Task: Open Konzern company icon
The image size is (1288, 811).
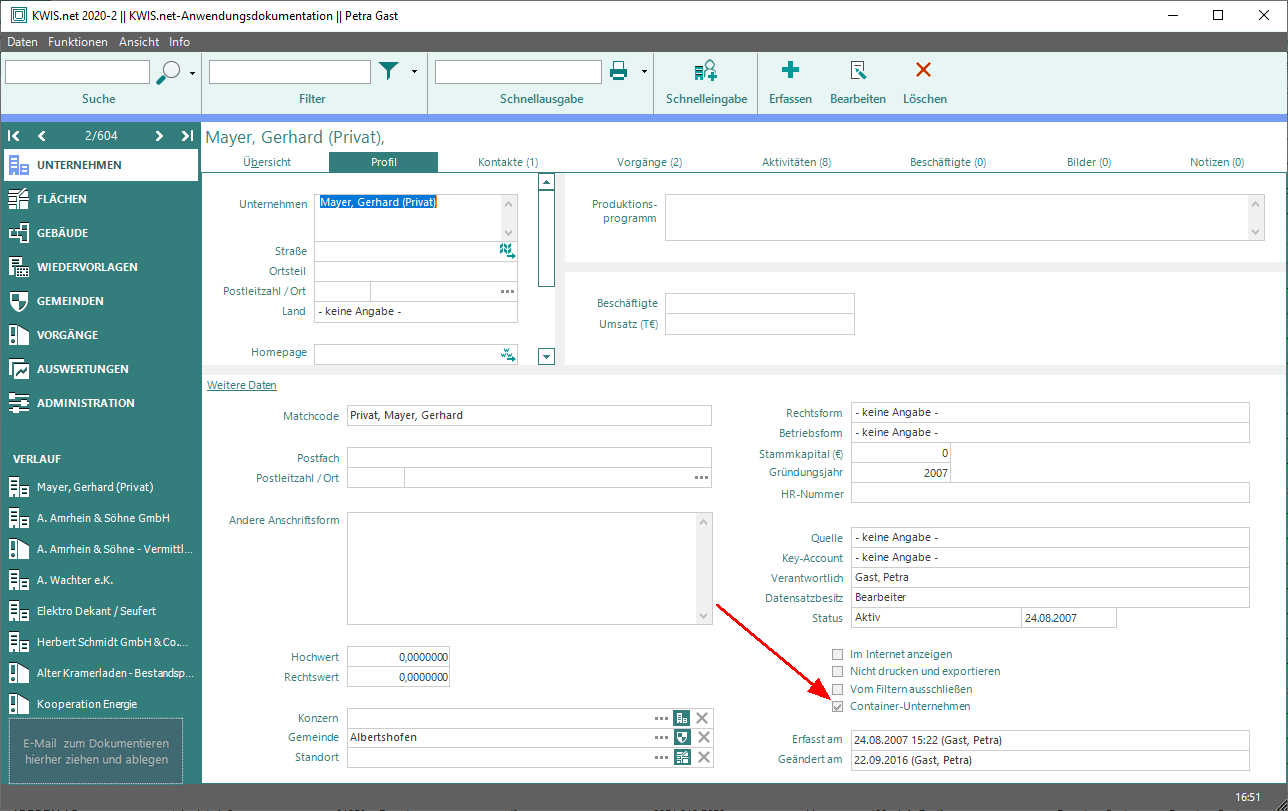Action: pyautogui.click(x=682, y=718)
